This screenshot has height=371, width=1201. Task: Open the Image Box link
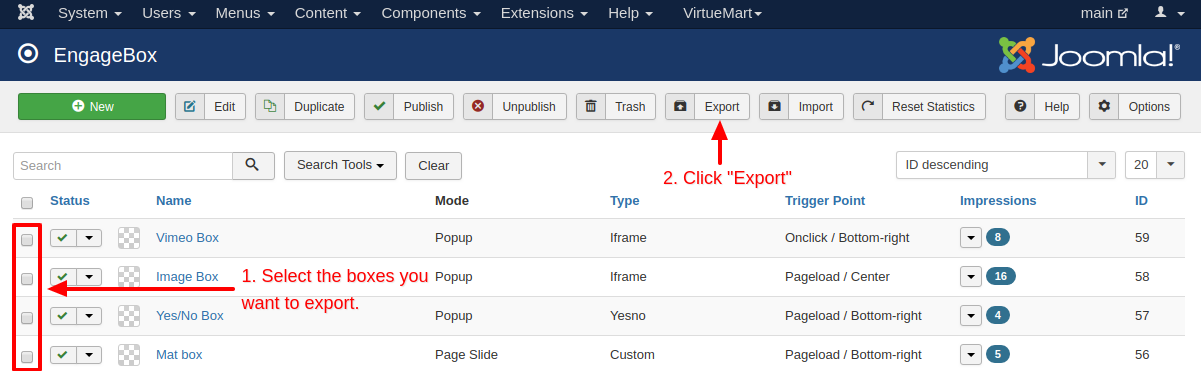pyautogui.click(x=187, y=277)
